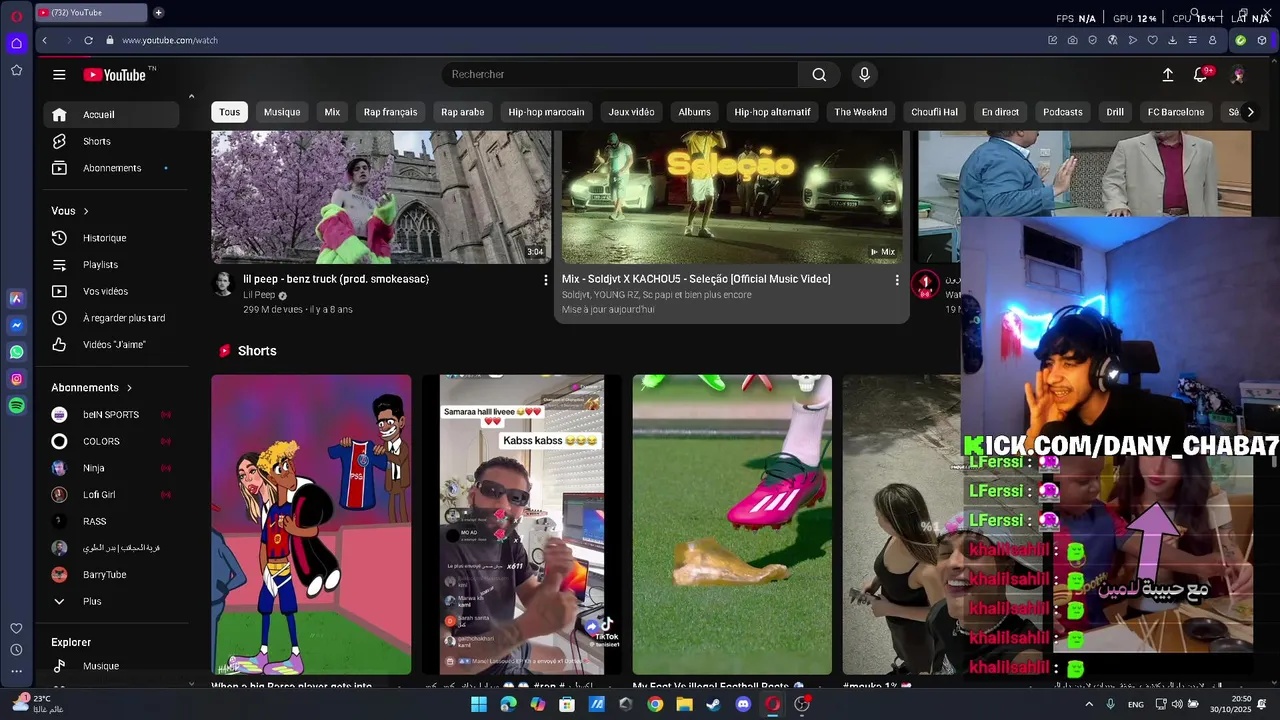Open the YouTube hamburger guide menu
This screenshot has width=1280, height=720.
coord(59,75)
